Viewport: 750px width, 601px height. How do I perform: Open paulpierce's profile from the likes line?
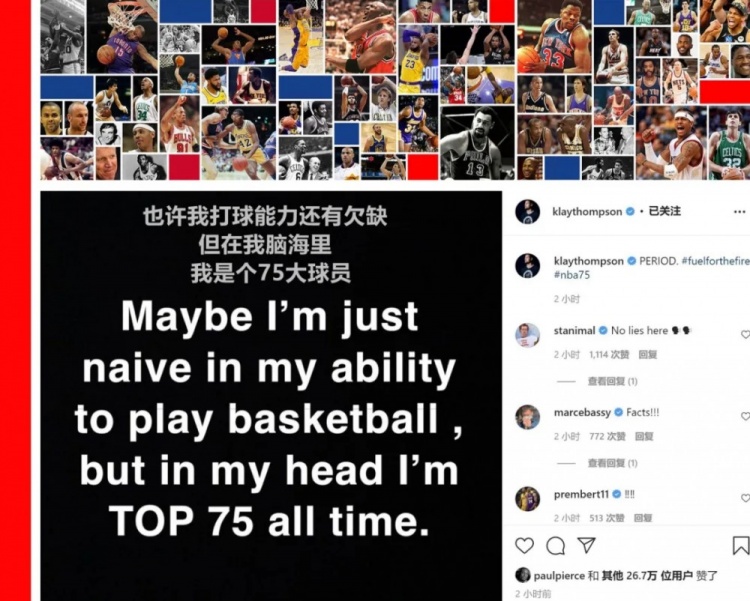point(559,576)
